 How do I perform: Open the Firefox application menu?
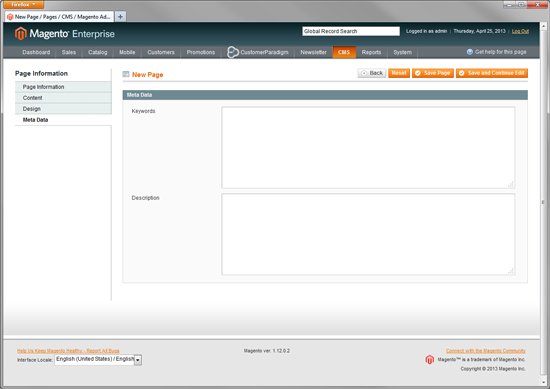[x=24, y=5]
